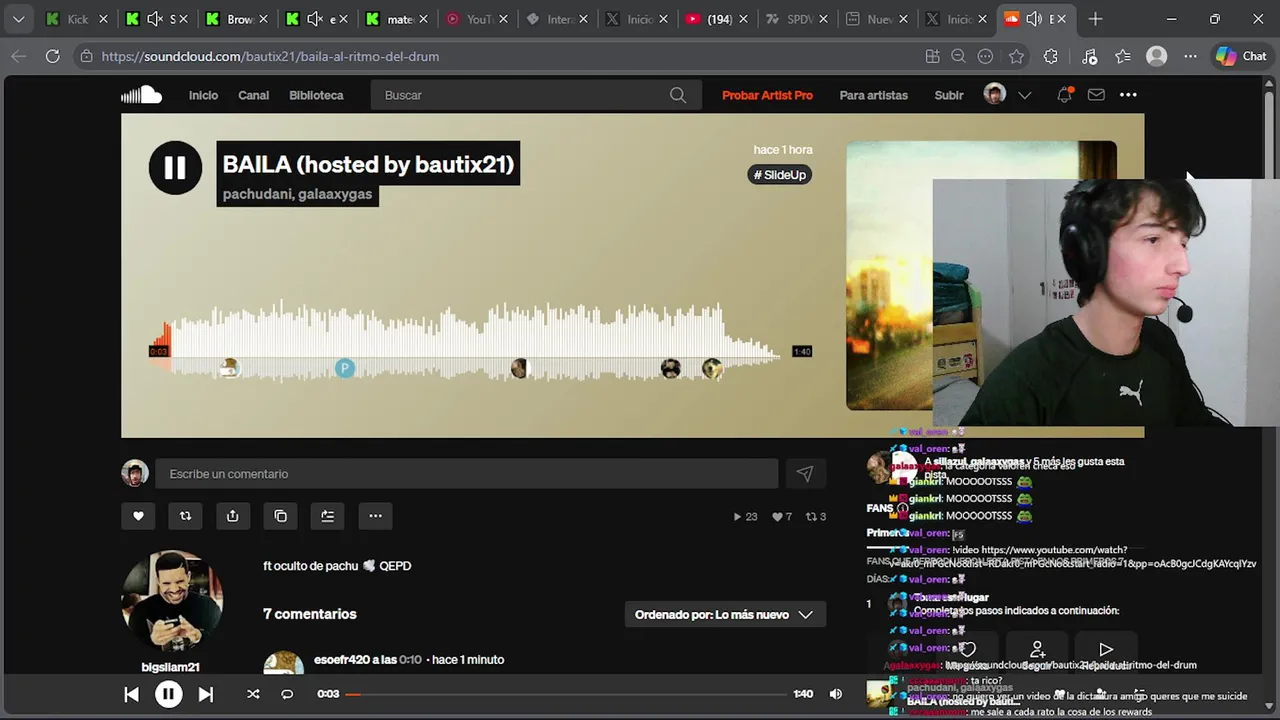The image size is (1280, 720).
Task: Open the bigsliam21 profile name
Action: click(170, 667)
